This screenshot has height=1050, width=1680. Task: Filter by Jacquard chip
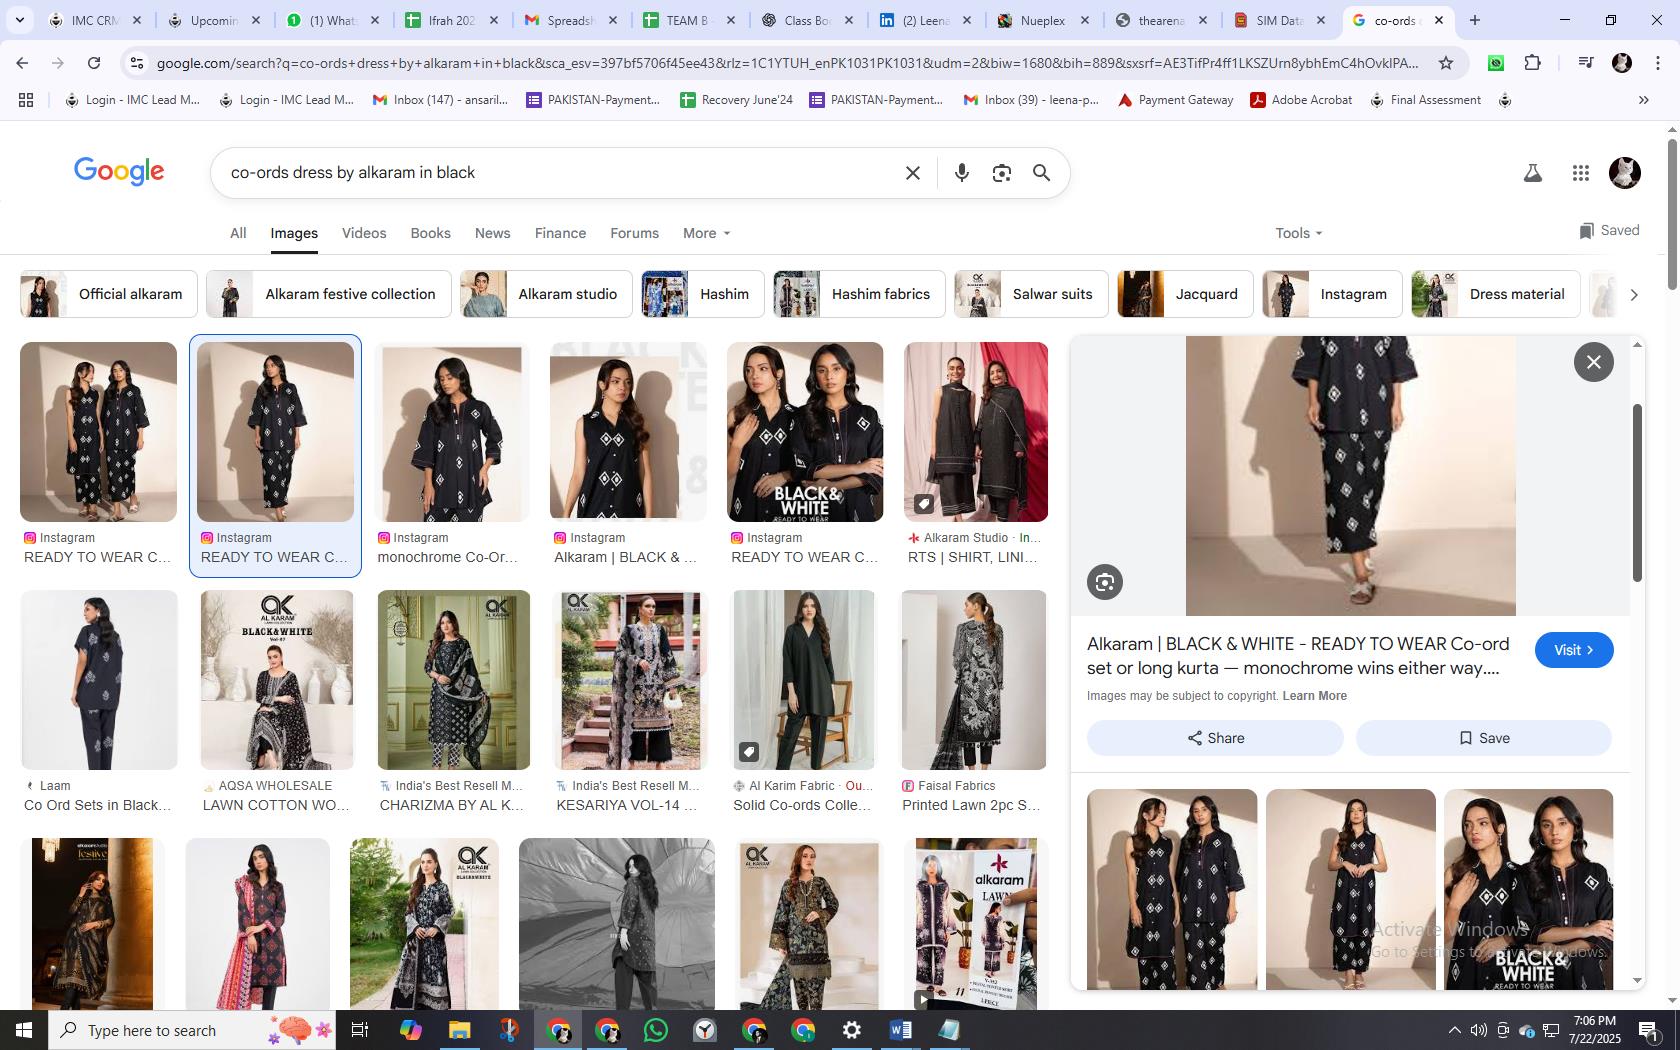coord(1185,294)
